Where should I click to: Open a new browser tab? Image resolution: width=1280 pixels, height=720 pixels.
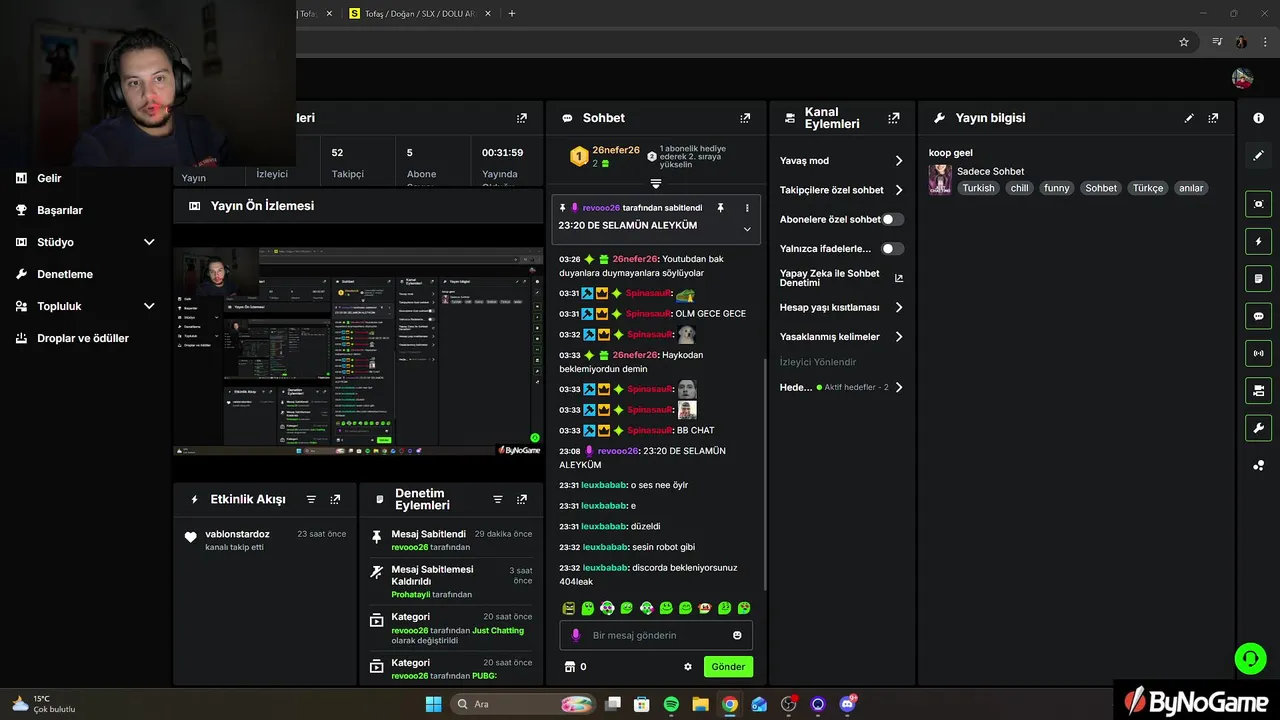pyautogui.click(x=512, y=14)
